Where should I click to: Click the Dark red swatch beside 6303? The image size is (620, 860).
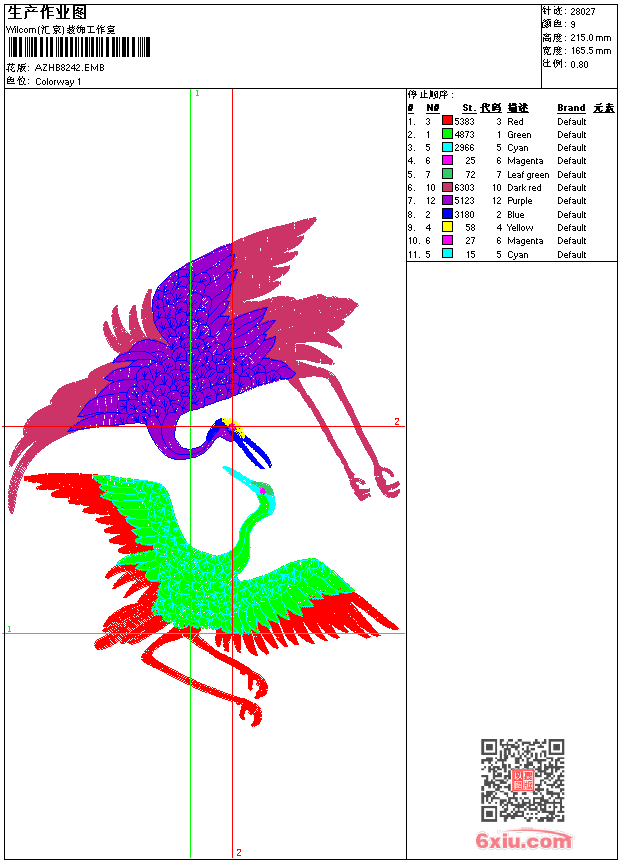click(x=447, y=187)
